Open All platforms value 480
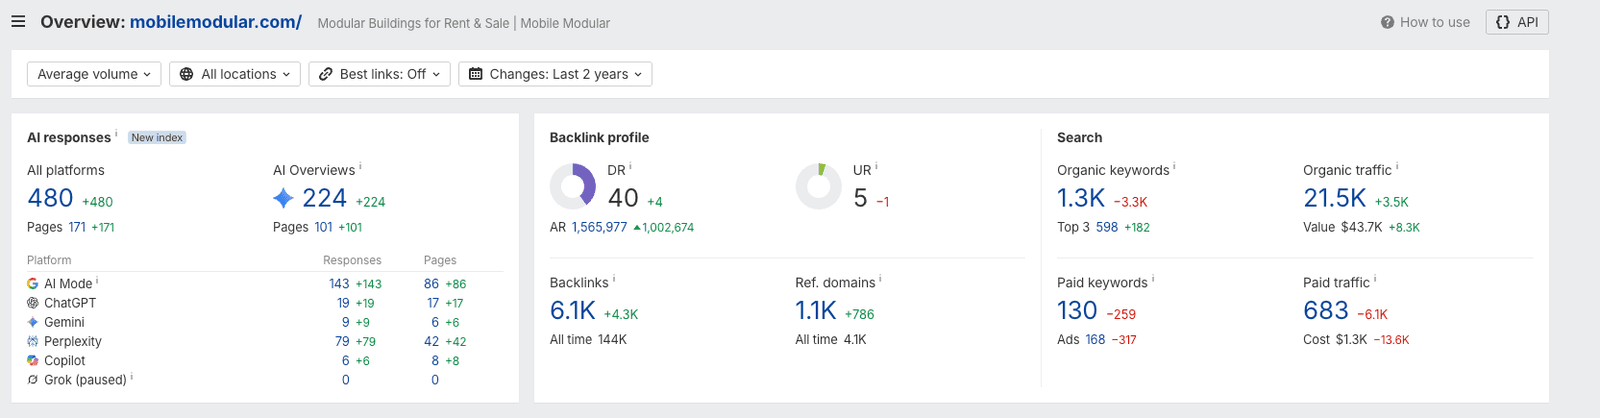The width and height of the screenshot is (1600, 418). (x=50, y=199)
